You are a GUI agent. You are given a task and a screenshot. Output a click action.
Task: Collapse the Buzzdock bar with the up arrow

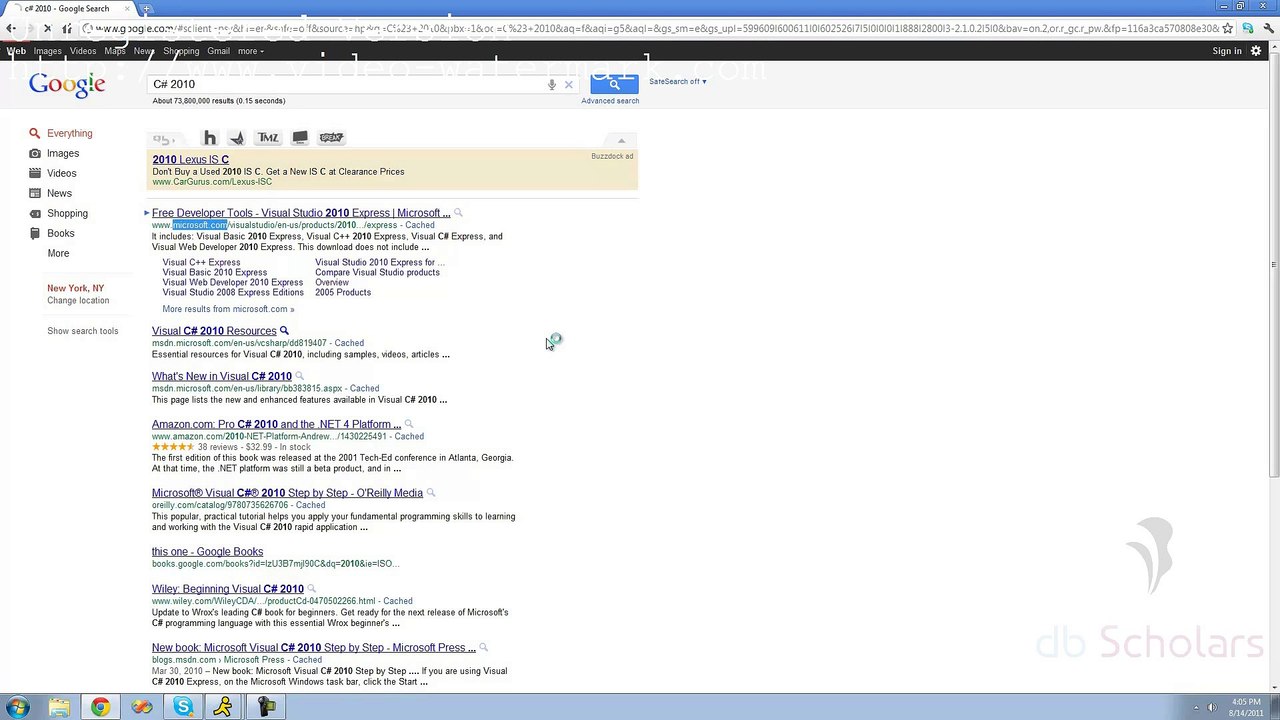tap(621, 140)
